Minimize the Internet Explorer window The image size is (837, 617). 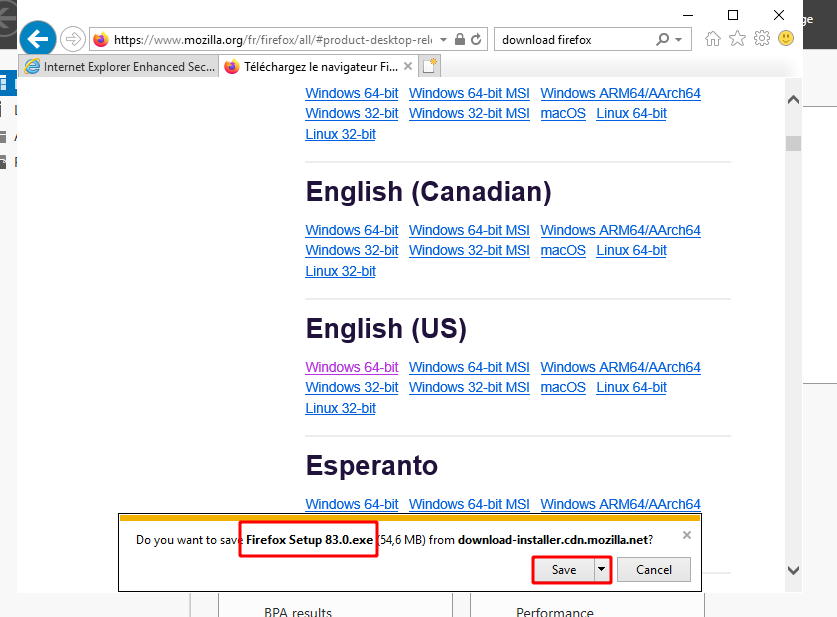pyautogui.click(x=688, y=15)
